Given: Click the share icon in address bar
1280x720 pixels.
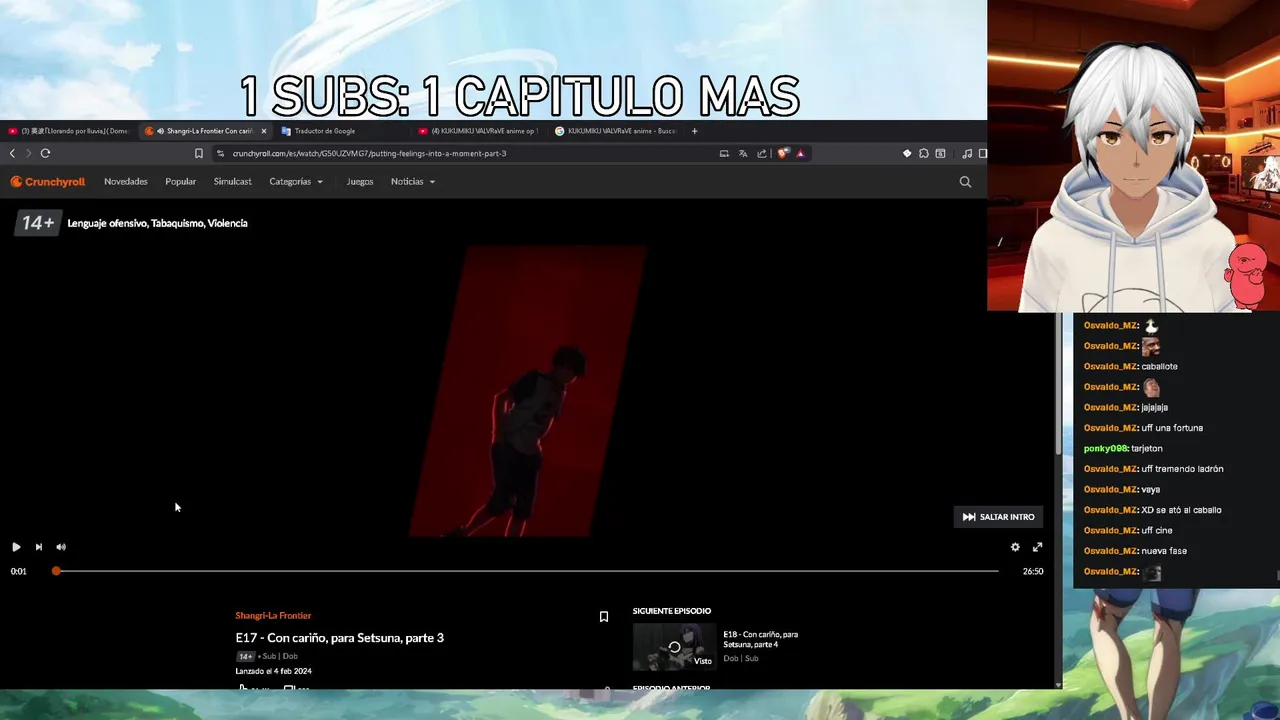Looking at the screenshot, I should tap(762, 153).
